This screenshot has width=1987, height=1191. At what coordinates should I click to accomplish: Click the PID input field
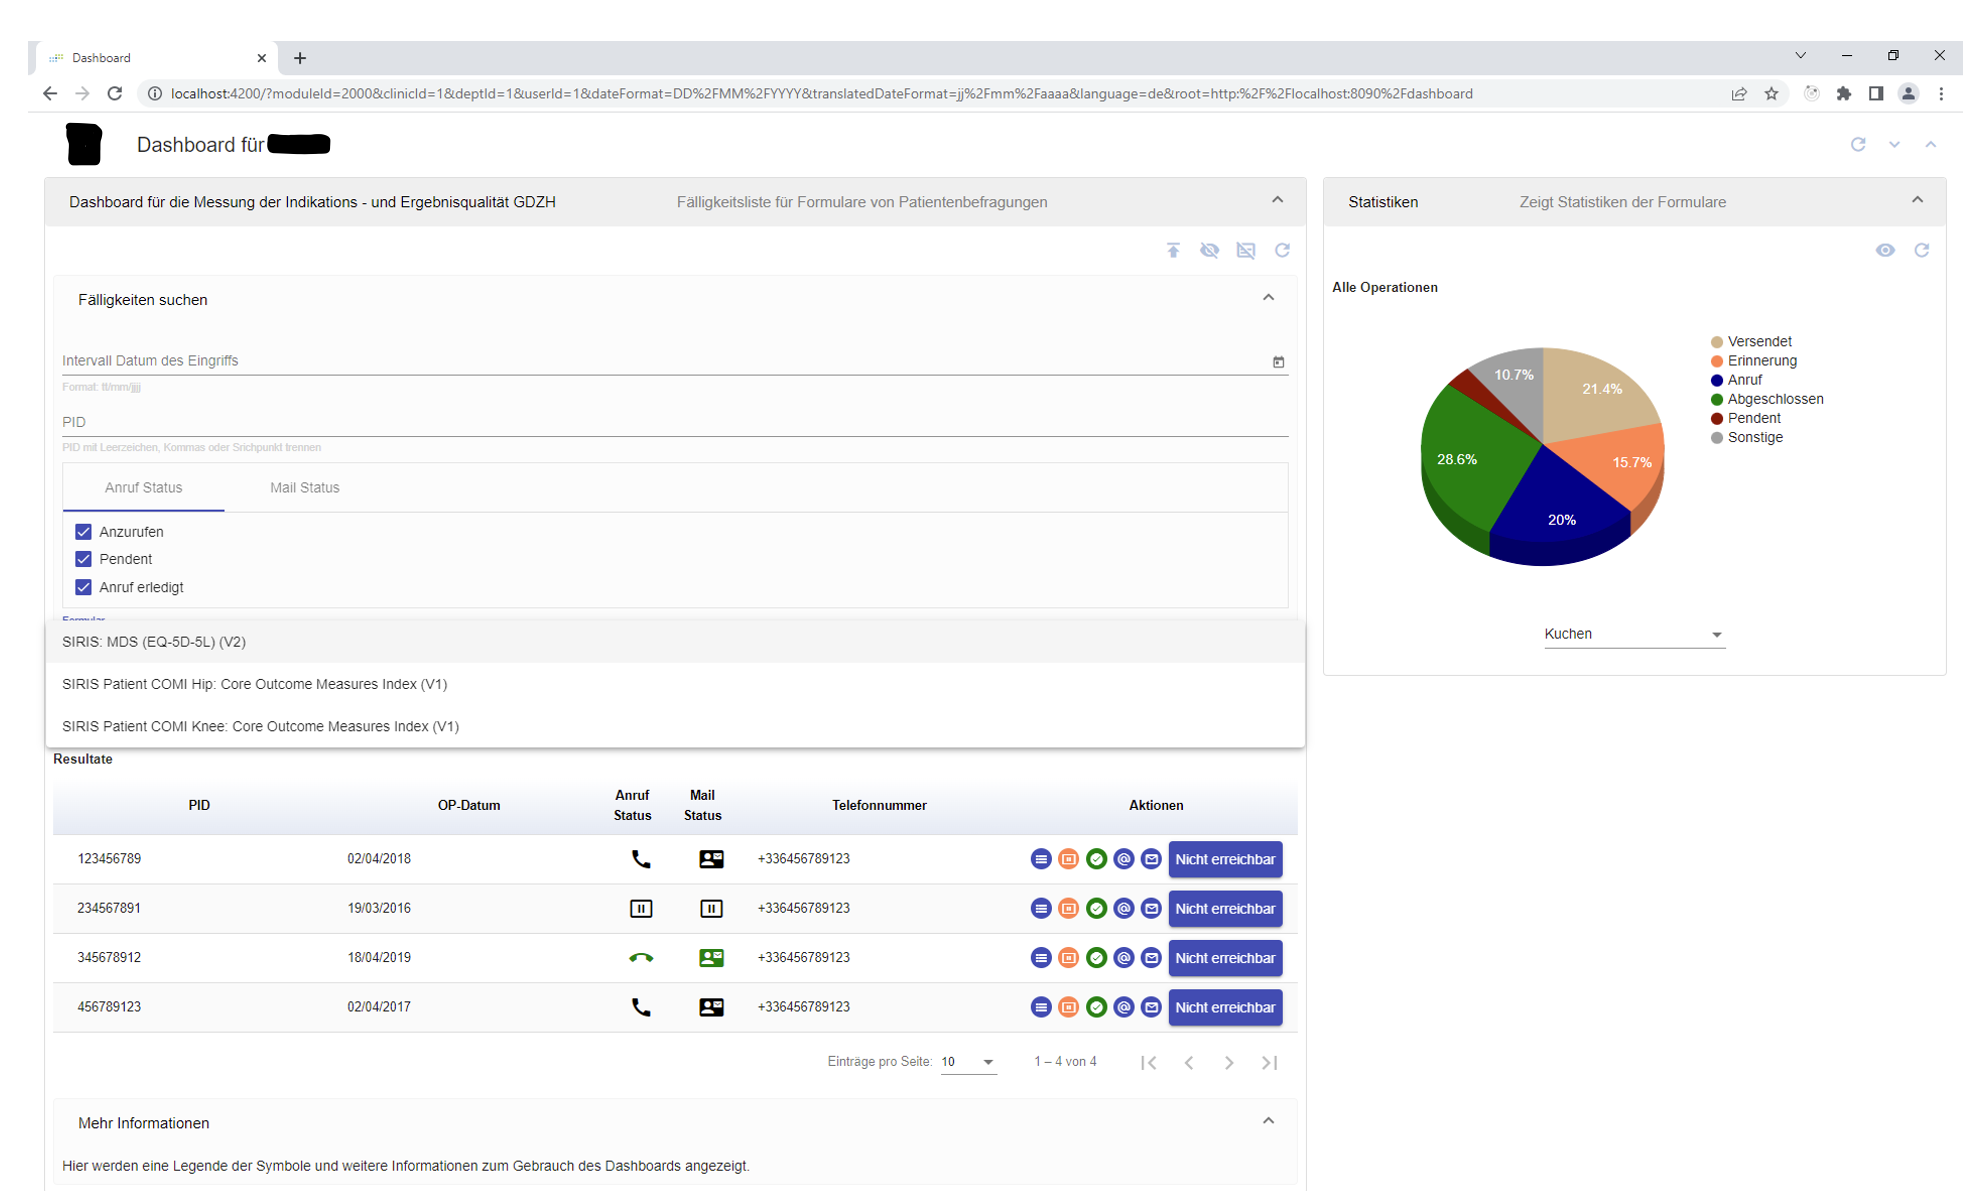[675, 422]
